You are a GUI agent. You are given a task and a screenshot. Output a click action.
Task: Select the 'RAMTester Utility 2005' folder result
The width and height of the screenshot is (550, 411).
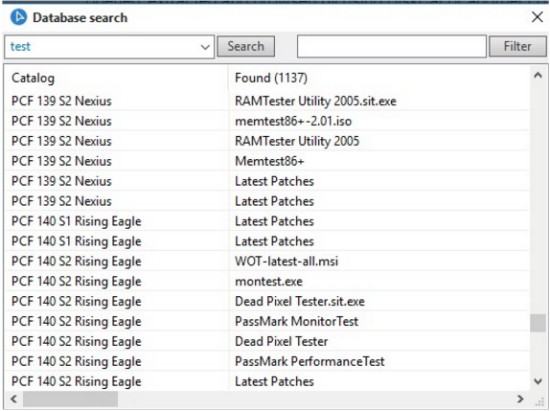tap(297, 141)
